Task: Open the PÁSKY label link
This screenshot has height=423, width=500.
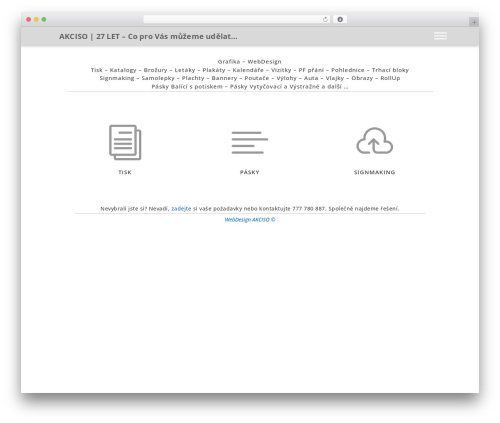Action: pyautogui.click(x=250, y=172)
